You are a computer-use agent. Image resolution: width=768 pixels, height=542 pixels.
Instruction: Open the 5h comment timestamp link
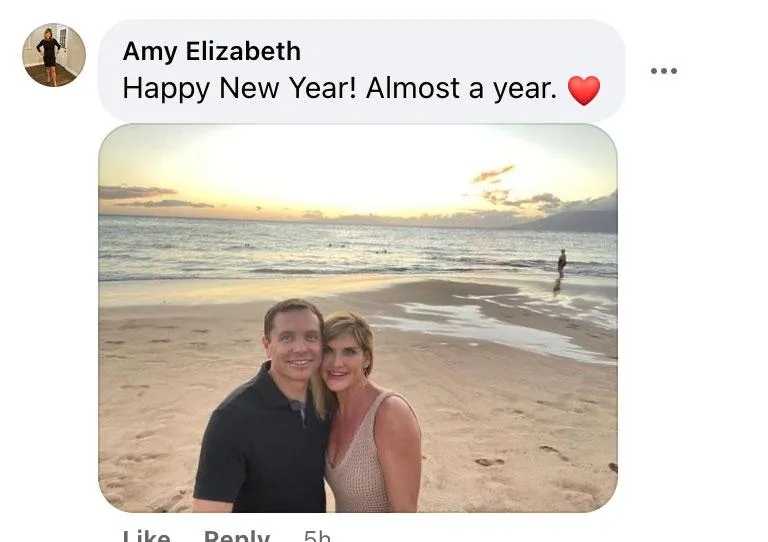pos(317,536)
